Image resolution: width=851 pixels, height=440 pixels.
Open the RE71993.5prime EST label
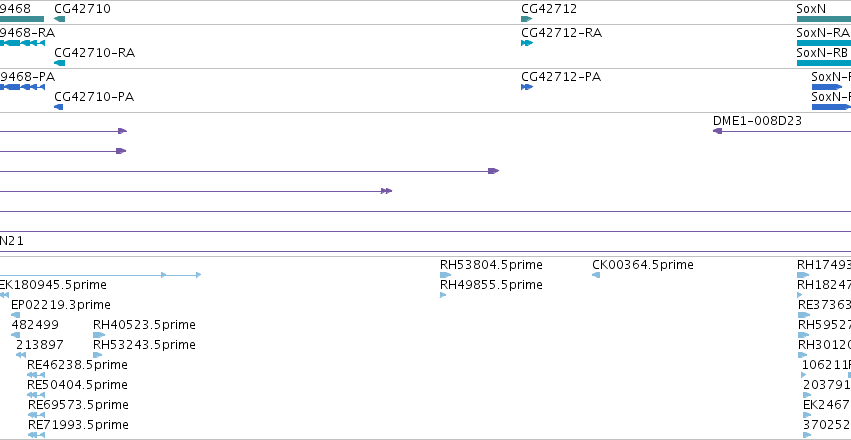(x=78, y=425)
